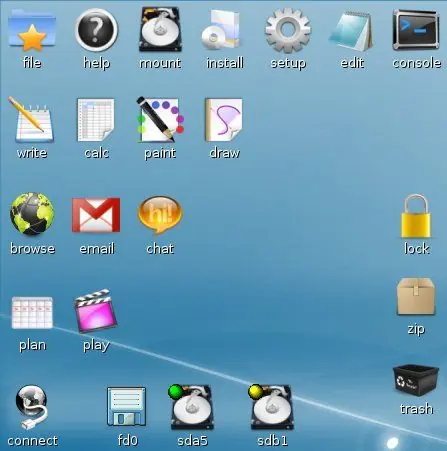Launch the paint brush icon
The image size is (447, 451).
160,119
